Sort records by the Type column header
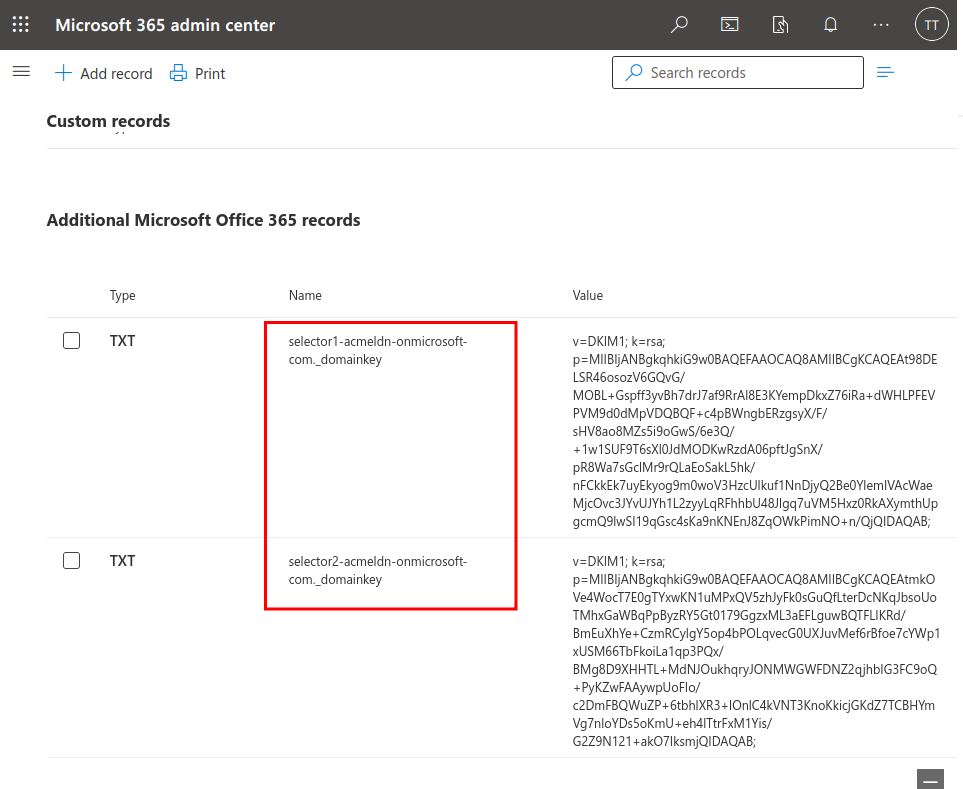 click(x=122, y=296)
